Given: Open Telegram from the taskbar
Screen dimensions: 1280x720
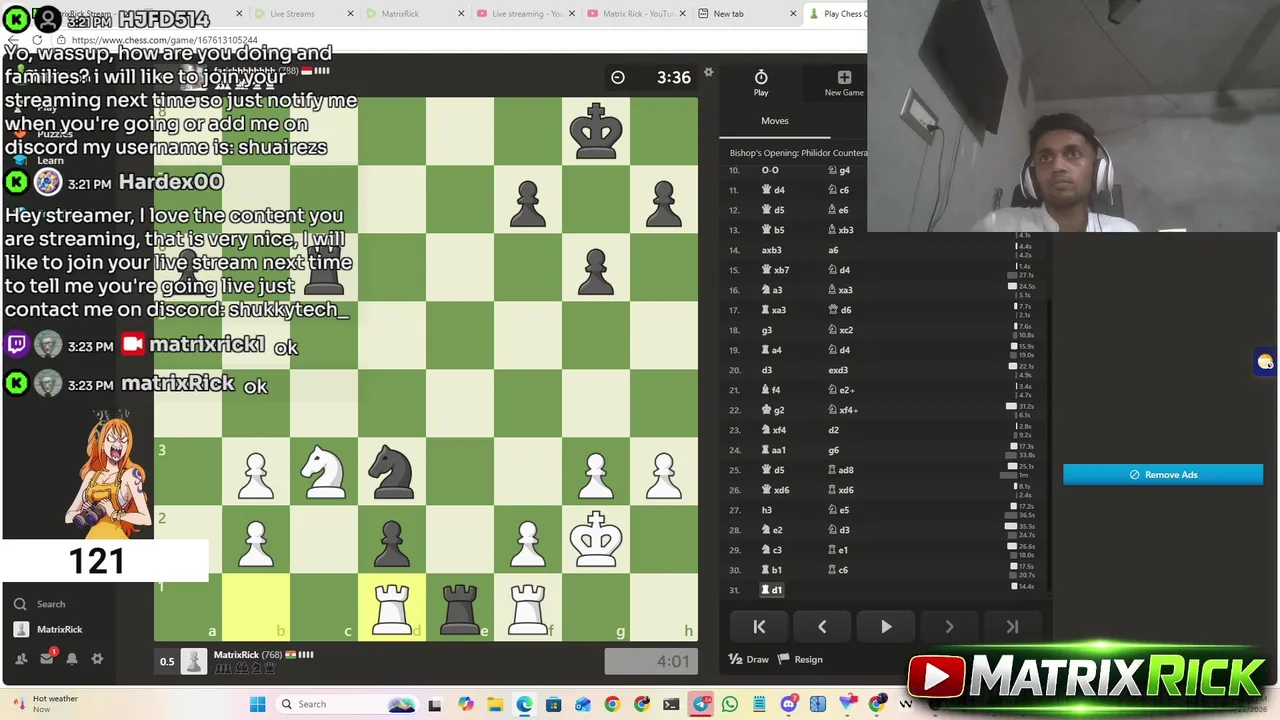Looking at the screenshot, I should pos(701,704).
